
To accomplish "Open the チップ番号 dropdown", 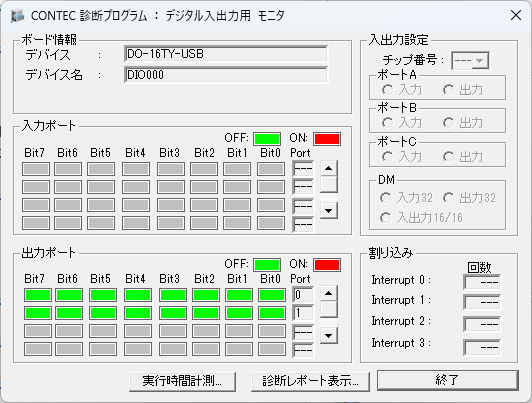I will point(470,61).
